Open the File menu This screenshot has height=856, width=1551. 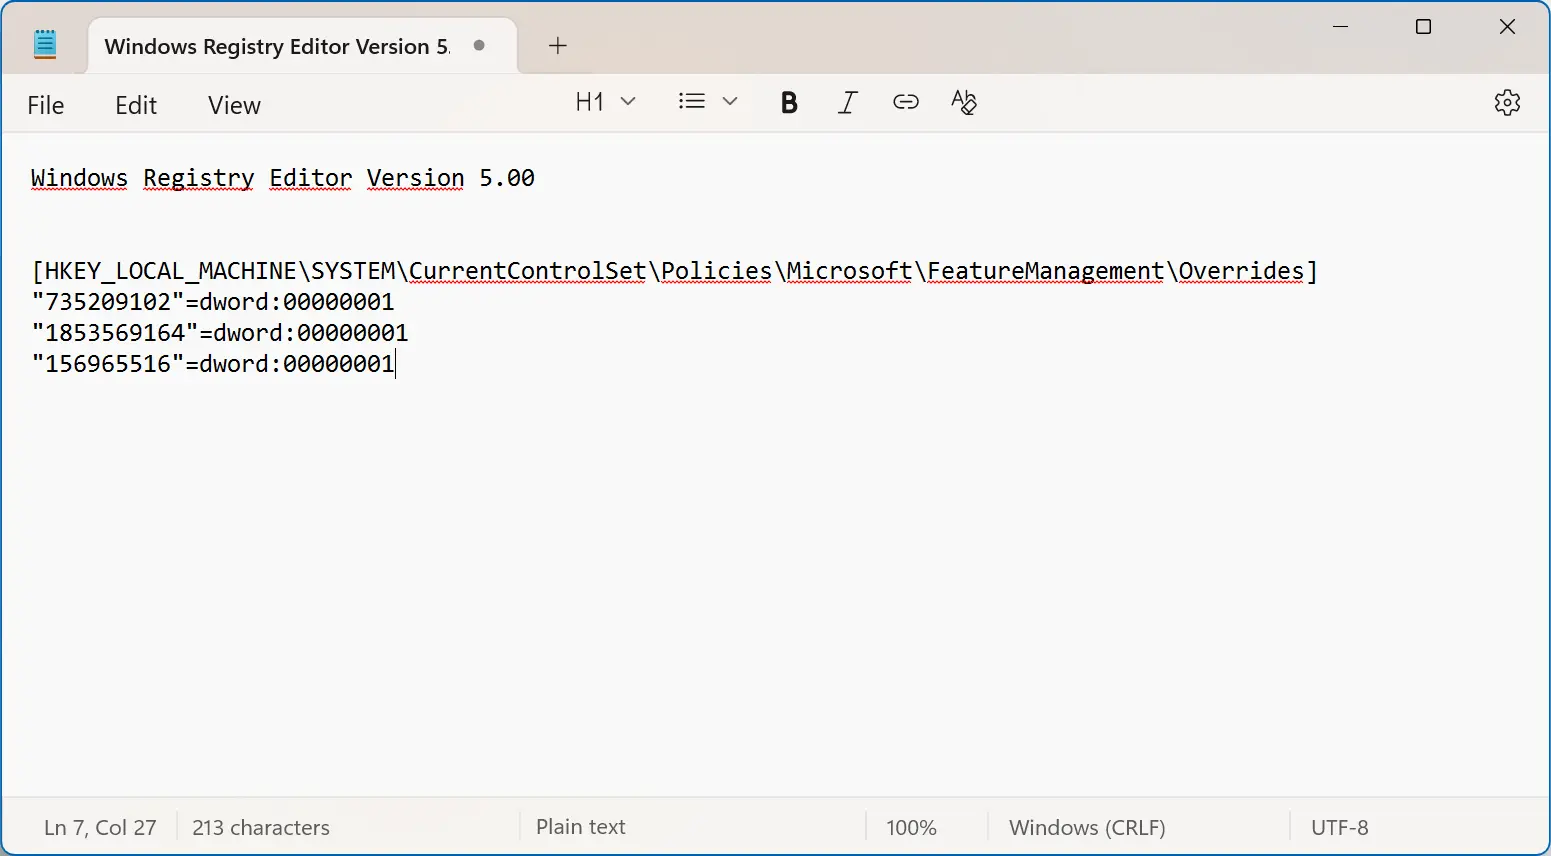[x=46, y=105]
